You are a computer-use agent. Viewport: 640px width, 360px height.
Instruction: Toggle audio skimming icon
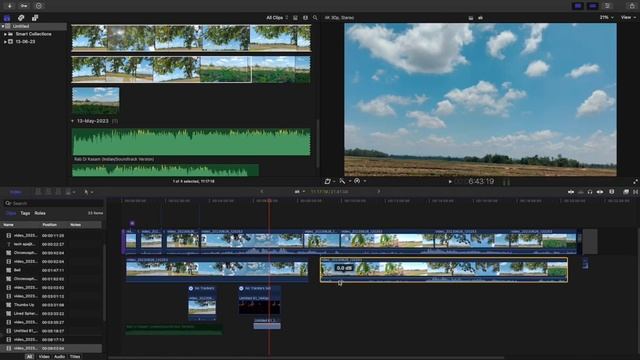pyautogui.click(x=580, y=192)
